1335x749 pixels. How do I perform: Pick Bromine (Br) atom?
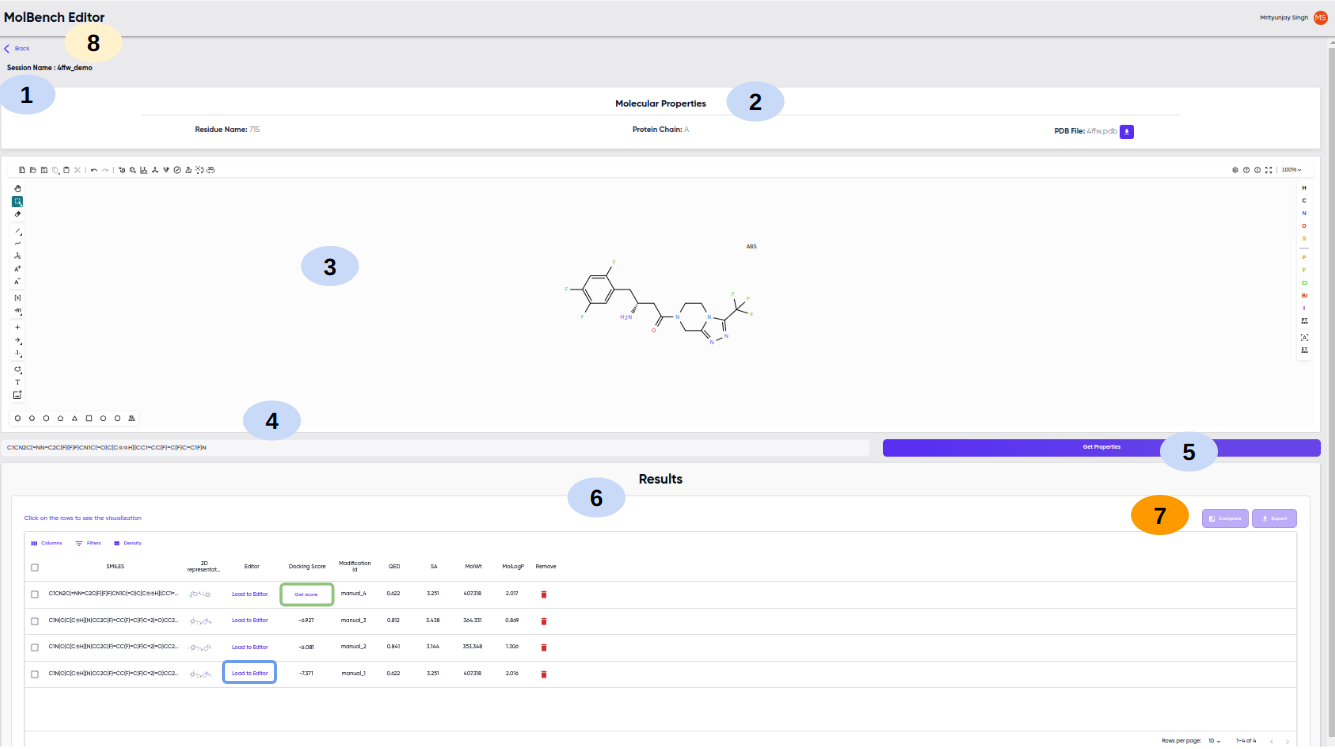point(1304,295)
